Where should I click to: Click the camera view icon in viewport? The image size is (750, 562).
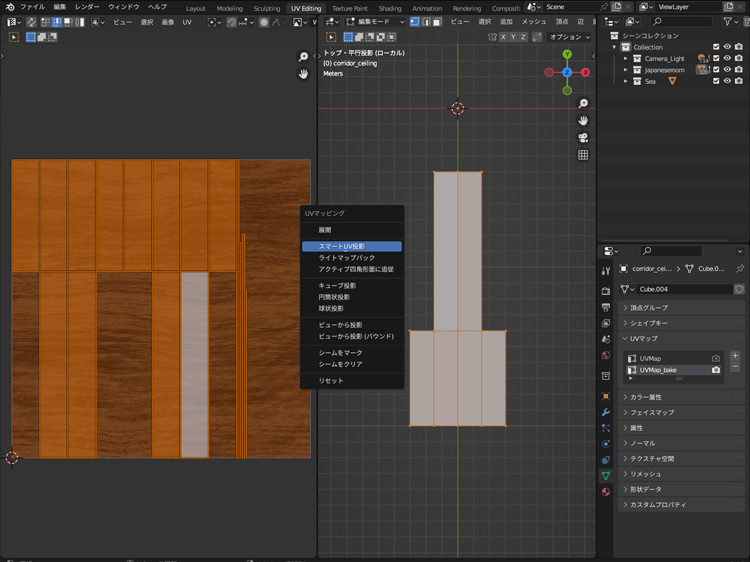tap(583, 137)
